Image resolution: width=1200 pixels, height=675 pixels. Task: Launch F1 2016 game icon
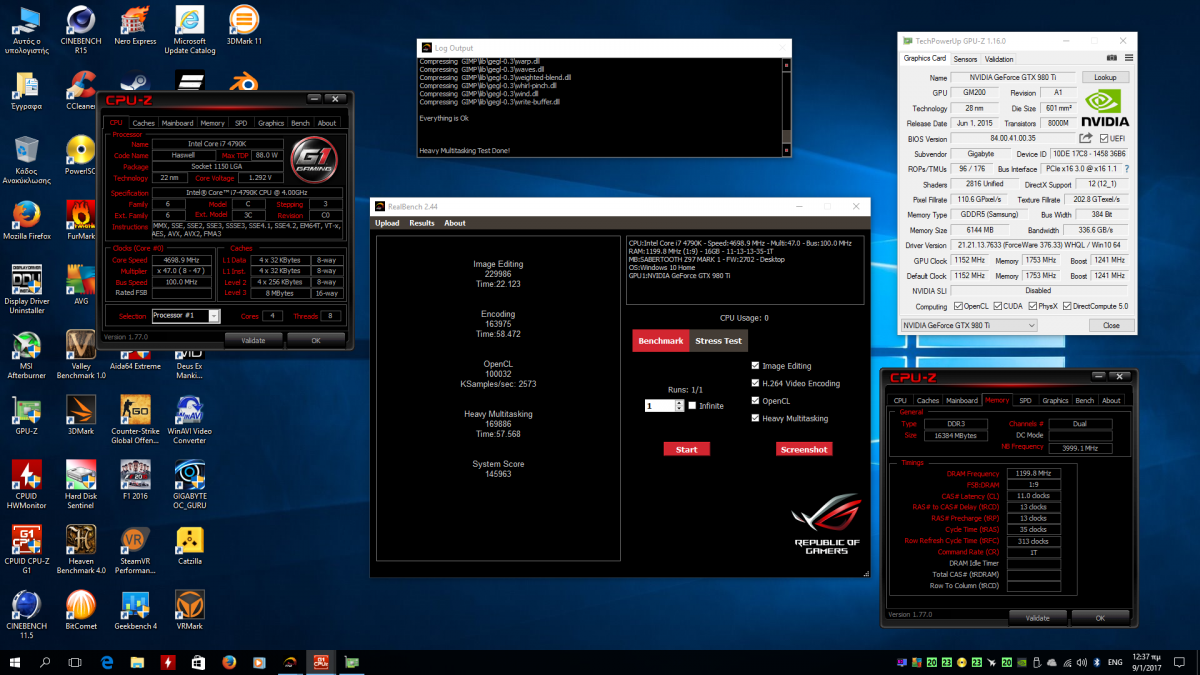point(135,481)
